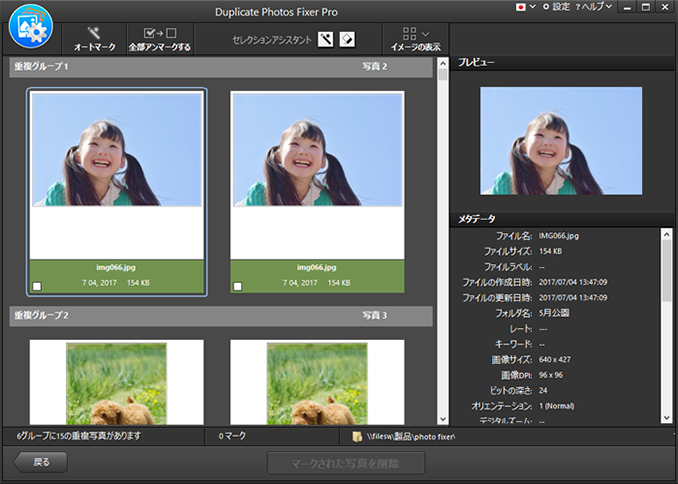Click the 6グループに15の重複写真があります status text

[79, 436]
